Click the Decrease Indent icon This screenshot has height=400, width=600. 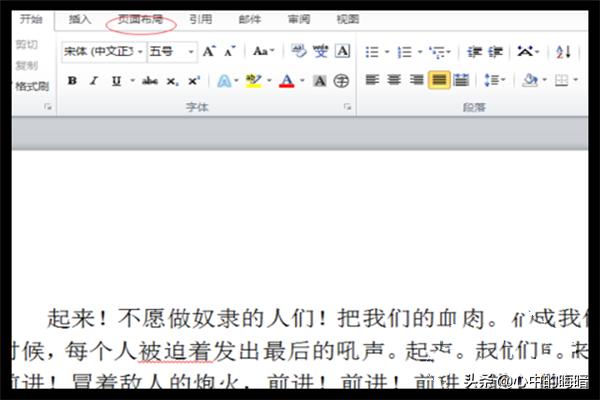[x=474, y=52]
